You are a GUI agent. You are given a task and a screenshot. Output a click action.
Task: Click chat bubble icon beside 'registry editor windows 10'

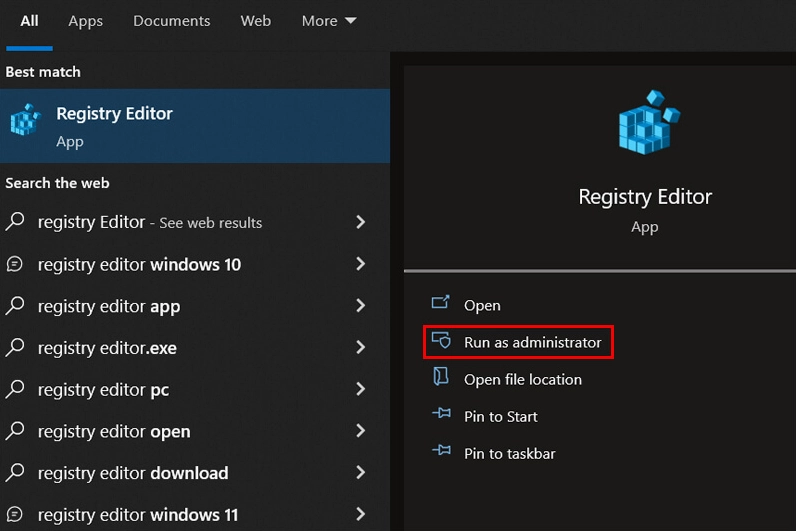pyautogui.click(x=15, y=264)
